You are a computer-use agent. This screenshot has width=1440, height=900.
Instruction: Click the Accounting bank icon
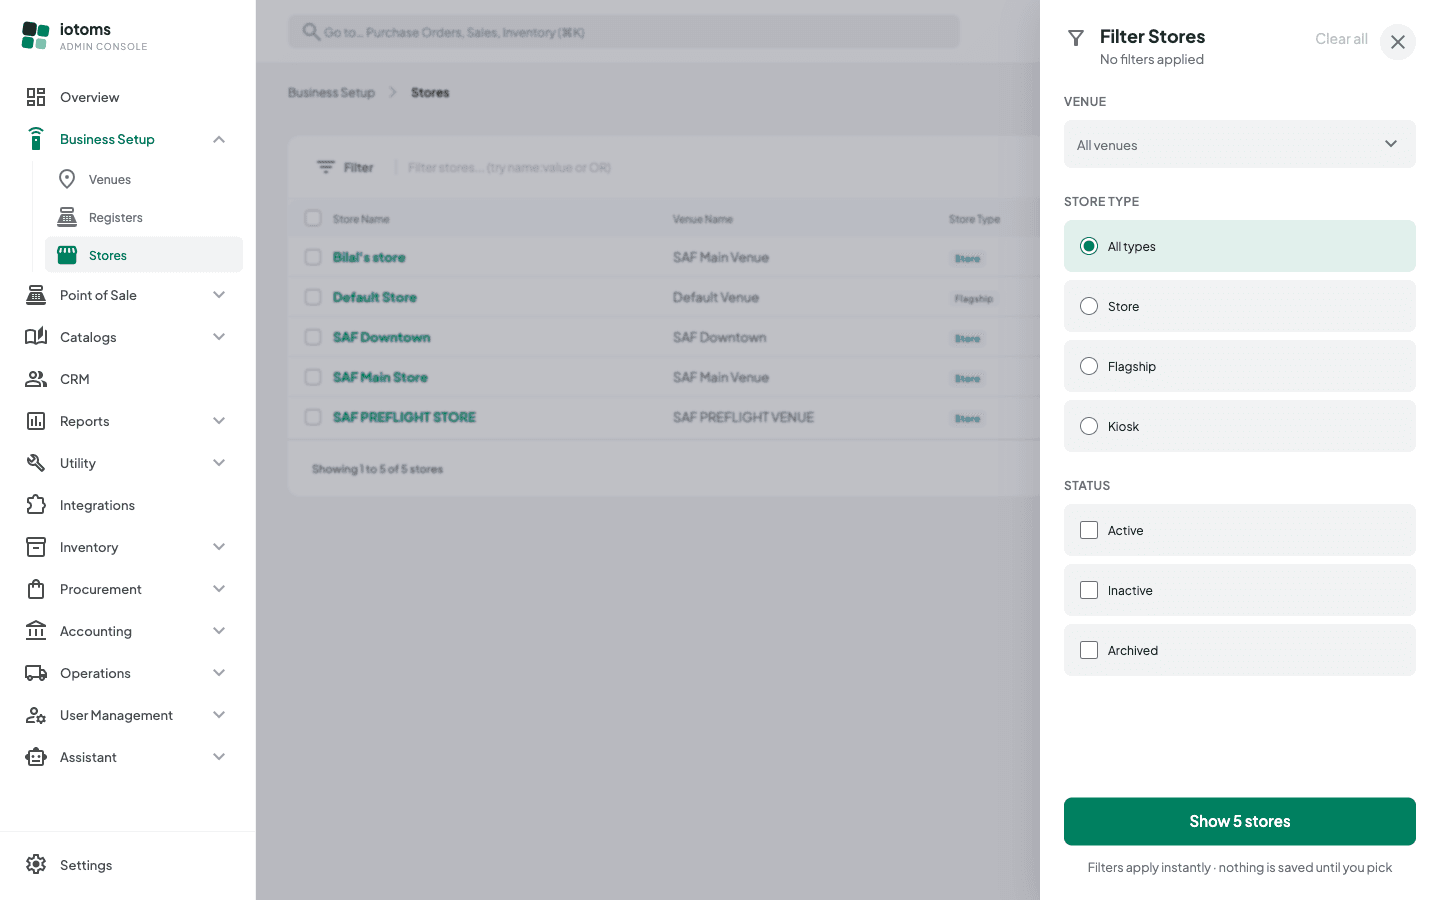tap(36, 631)
